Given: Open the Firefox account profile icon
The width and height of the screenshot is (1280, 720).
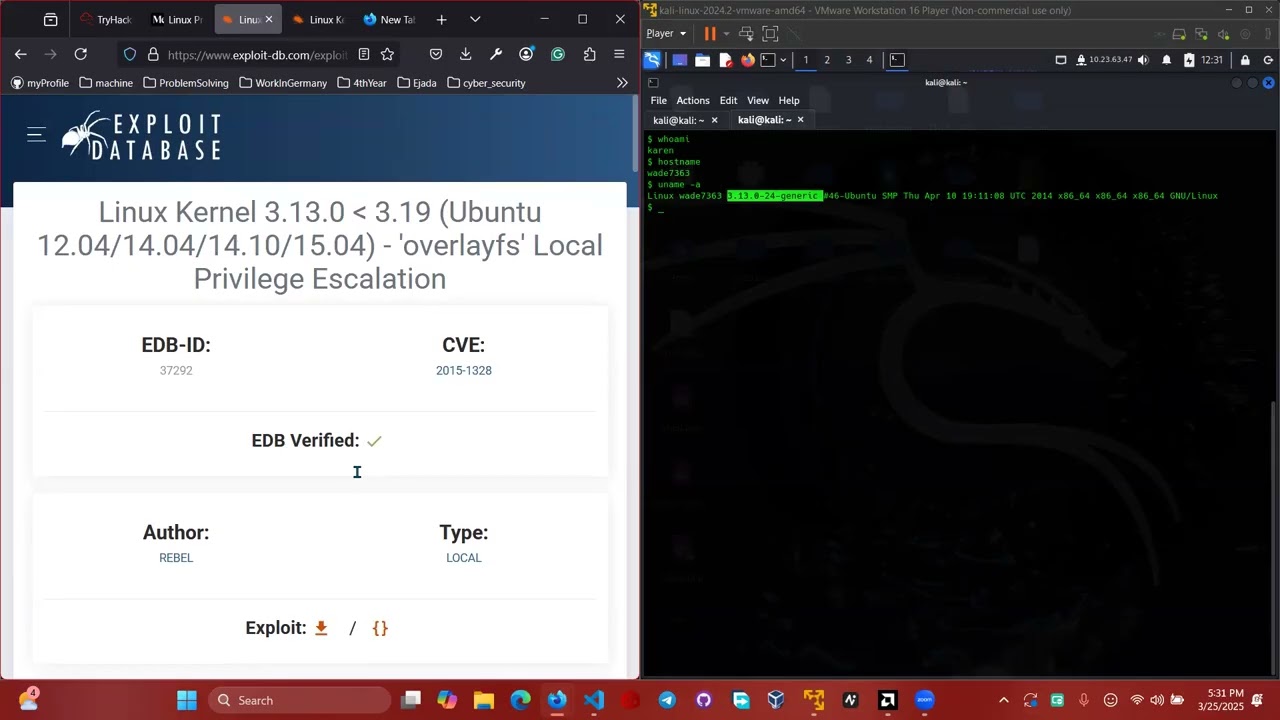Looking at the screenshot, I should [x=527, y=54].
